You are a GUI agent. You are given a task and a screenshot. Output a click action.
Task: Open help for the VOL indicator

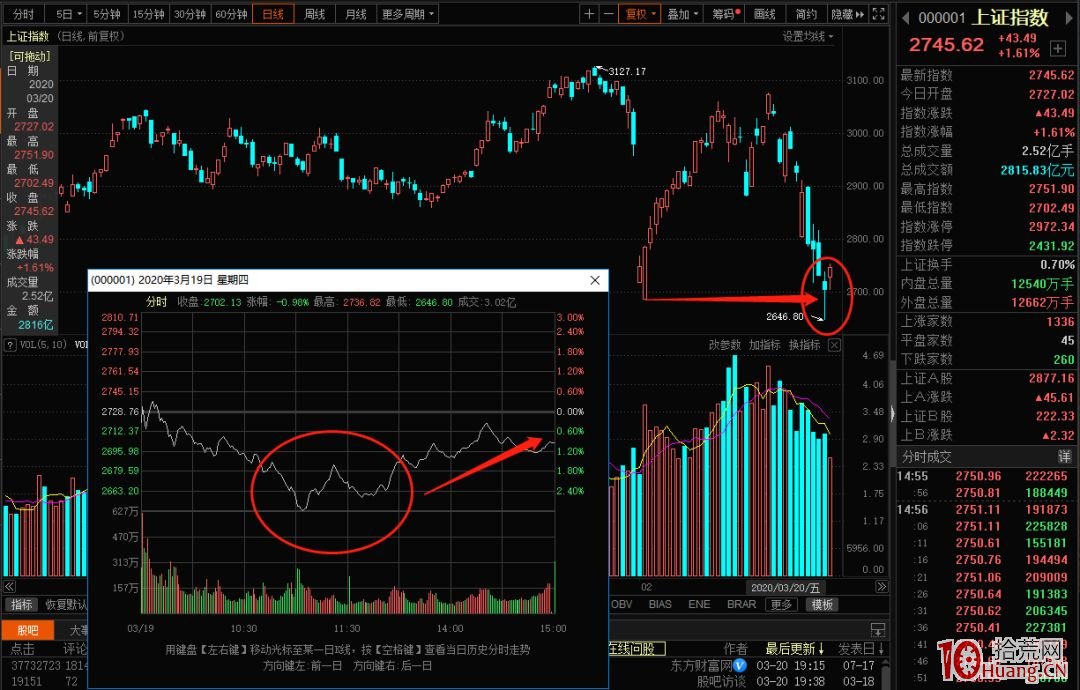pos(10,345)
